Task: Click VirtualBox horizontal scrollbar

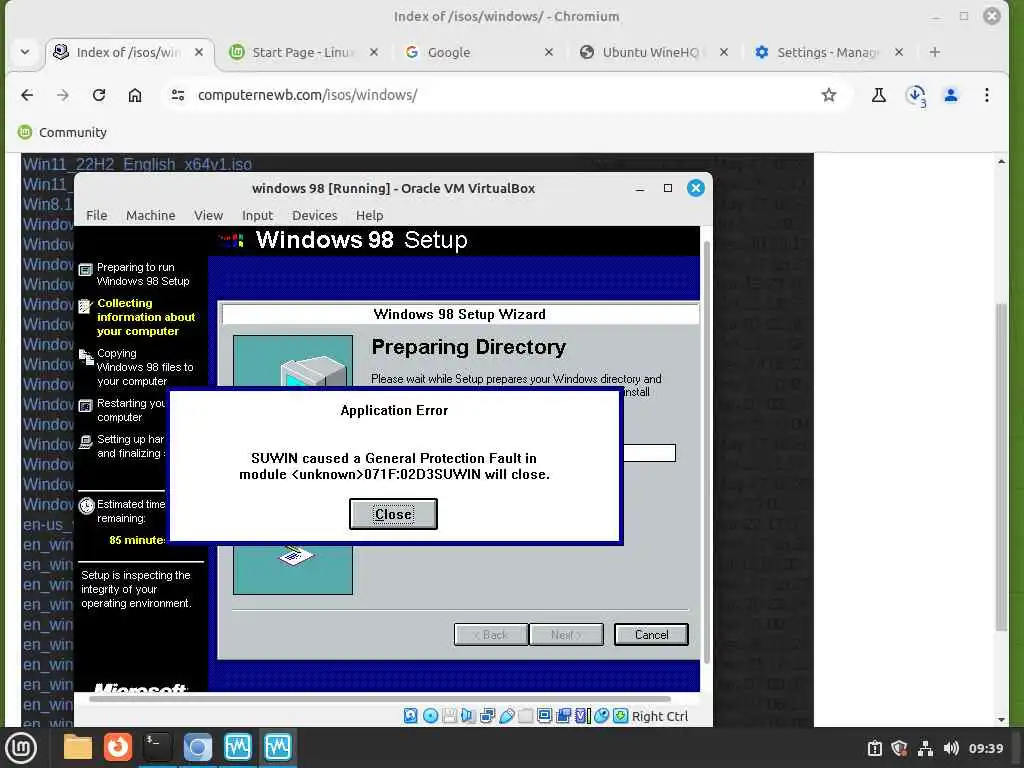Action: coord(380,698)
